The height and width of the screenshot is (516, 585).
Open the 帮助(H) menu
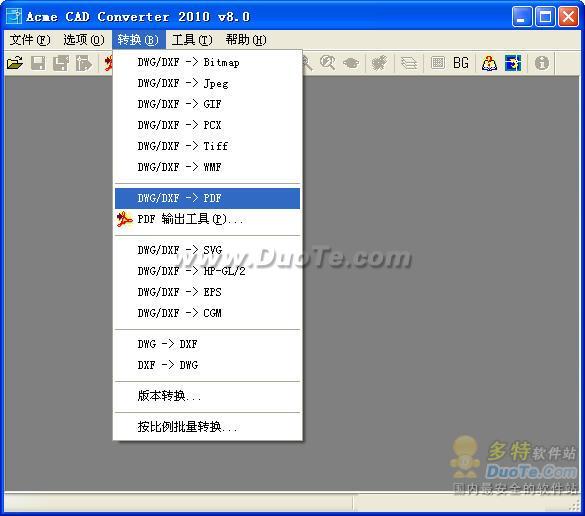click(246, 40)
